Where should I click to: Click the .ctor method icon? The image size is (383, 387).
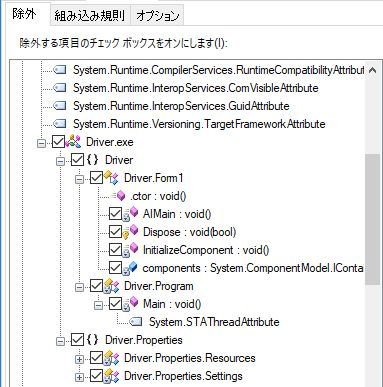tap(118, 196)
